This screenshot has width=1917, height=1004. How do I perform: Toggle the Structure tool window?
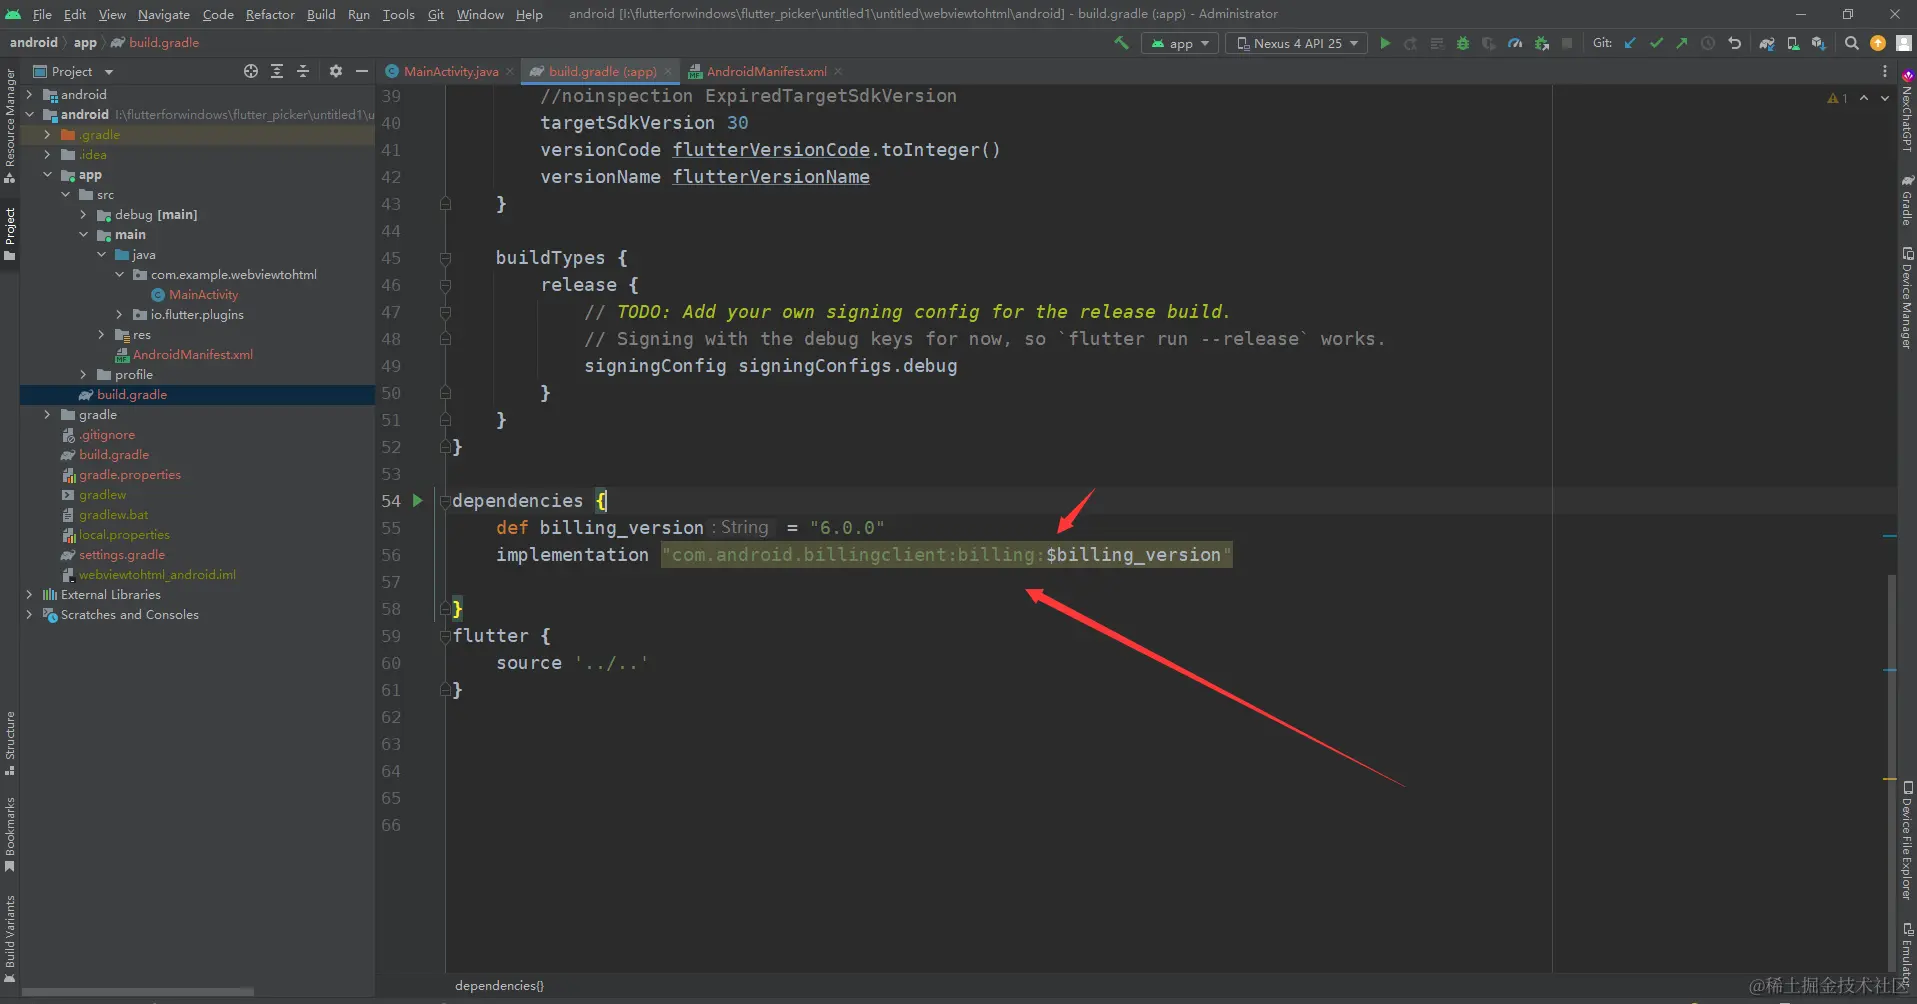pos(10,743)
